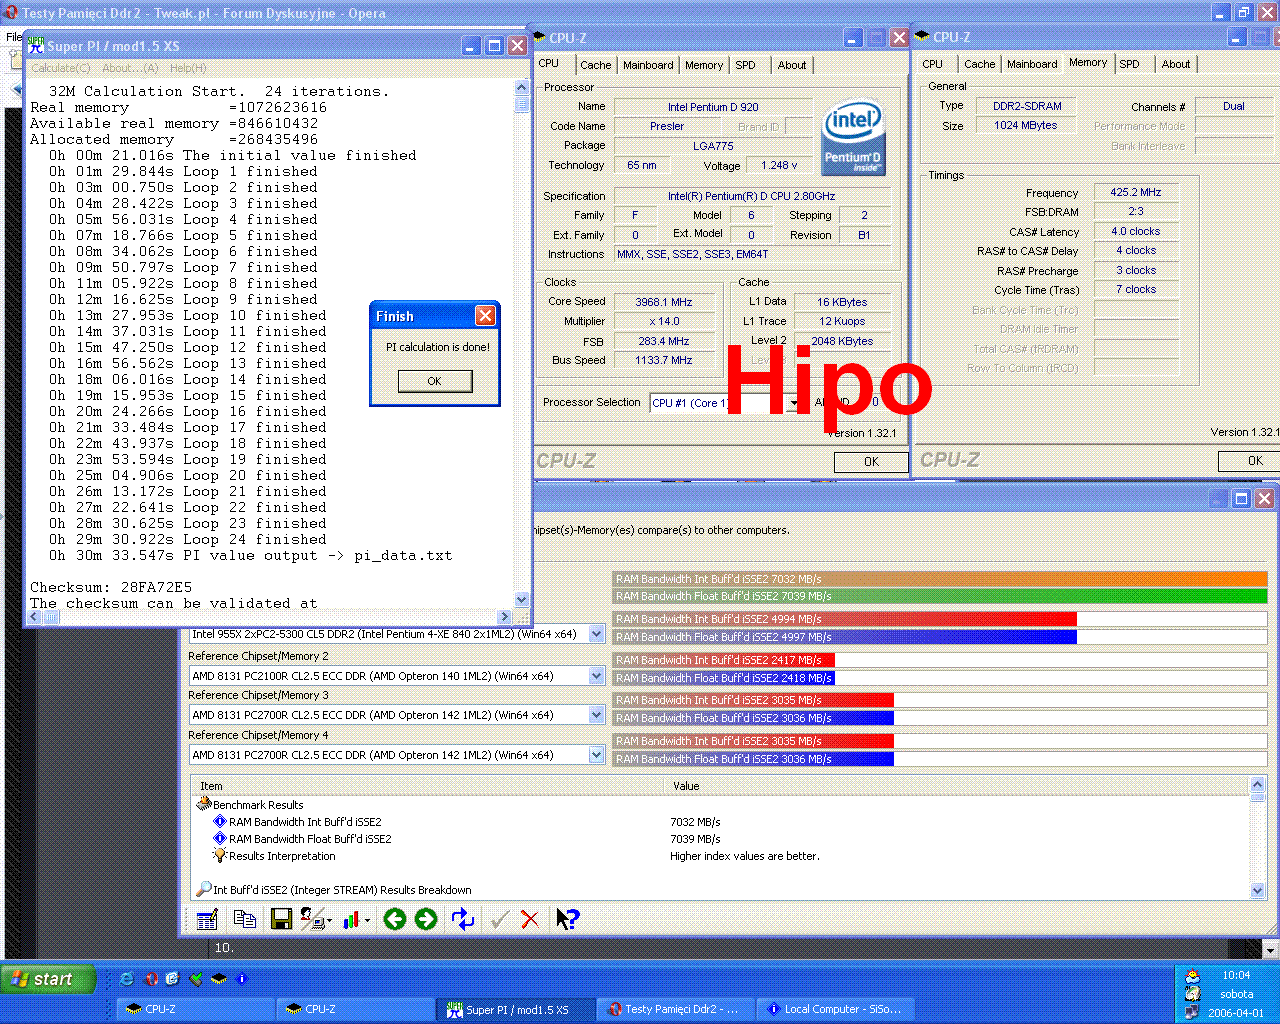Expand the Reference Chipset/Memory 3 dropdown
Image resolution: width=1280 pixels, height=1024 pixels.
597,715
